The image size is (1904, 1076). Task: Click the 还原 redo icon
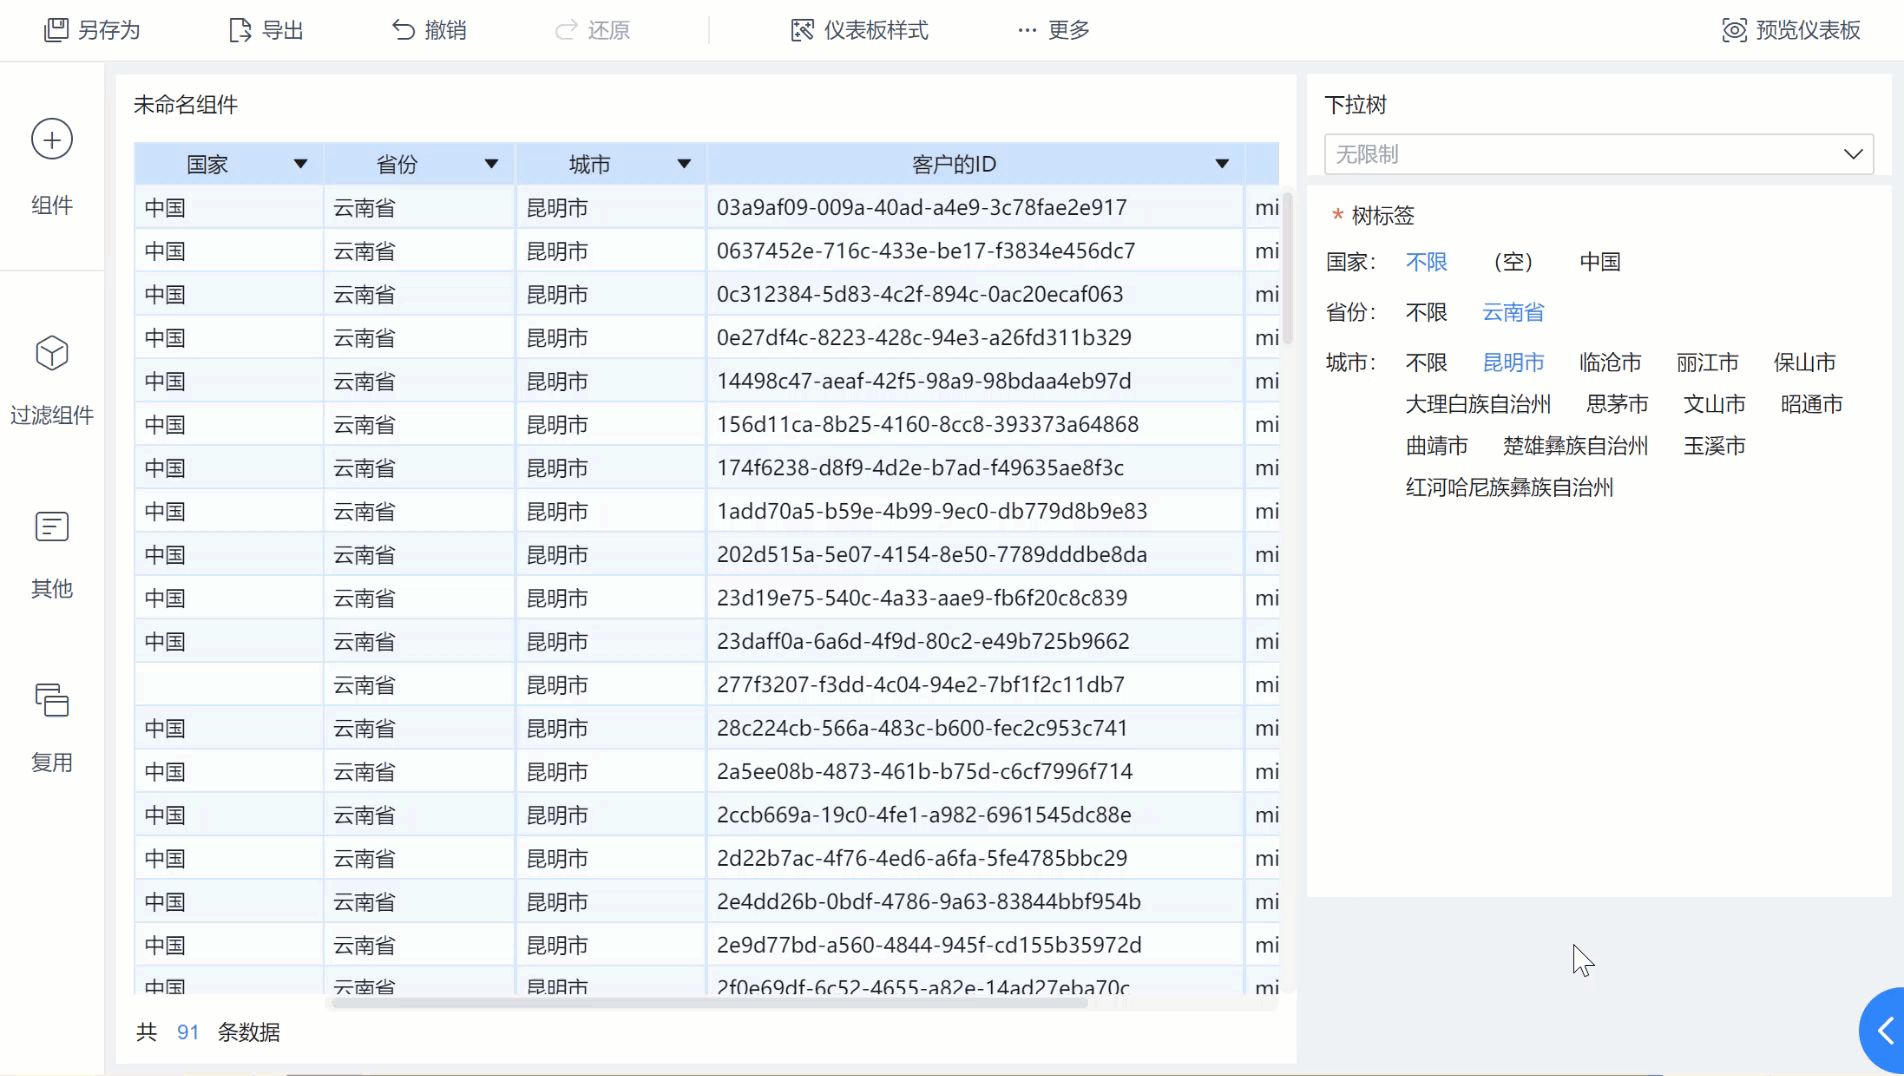(x=566, y=30)
